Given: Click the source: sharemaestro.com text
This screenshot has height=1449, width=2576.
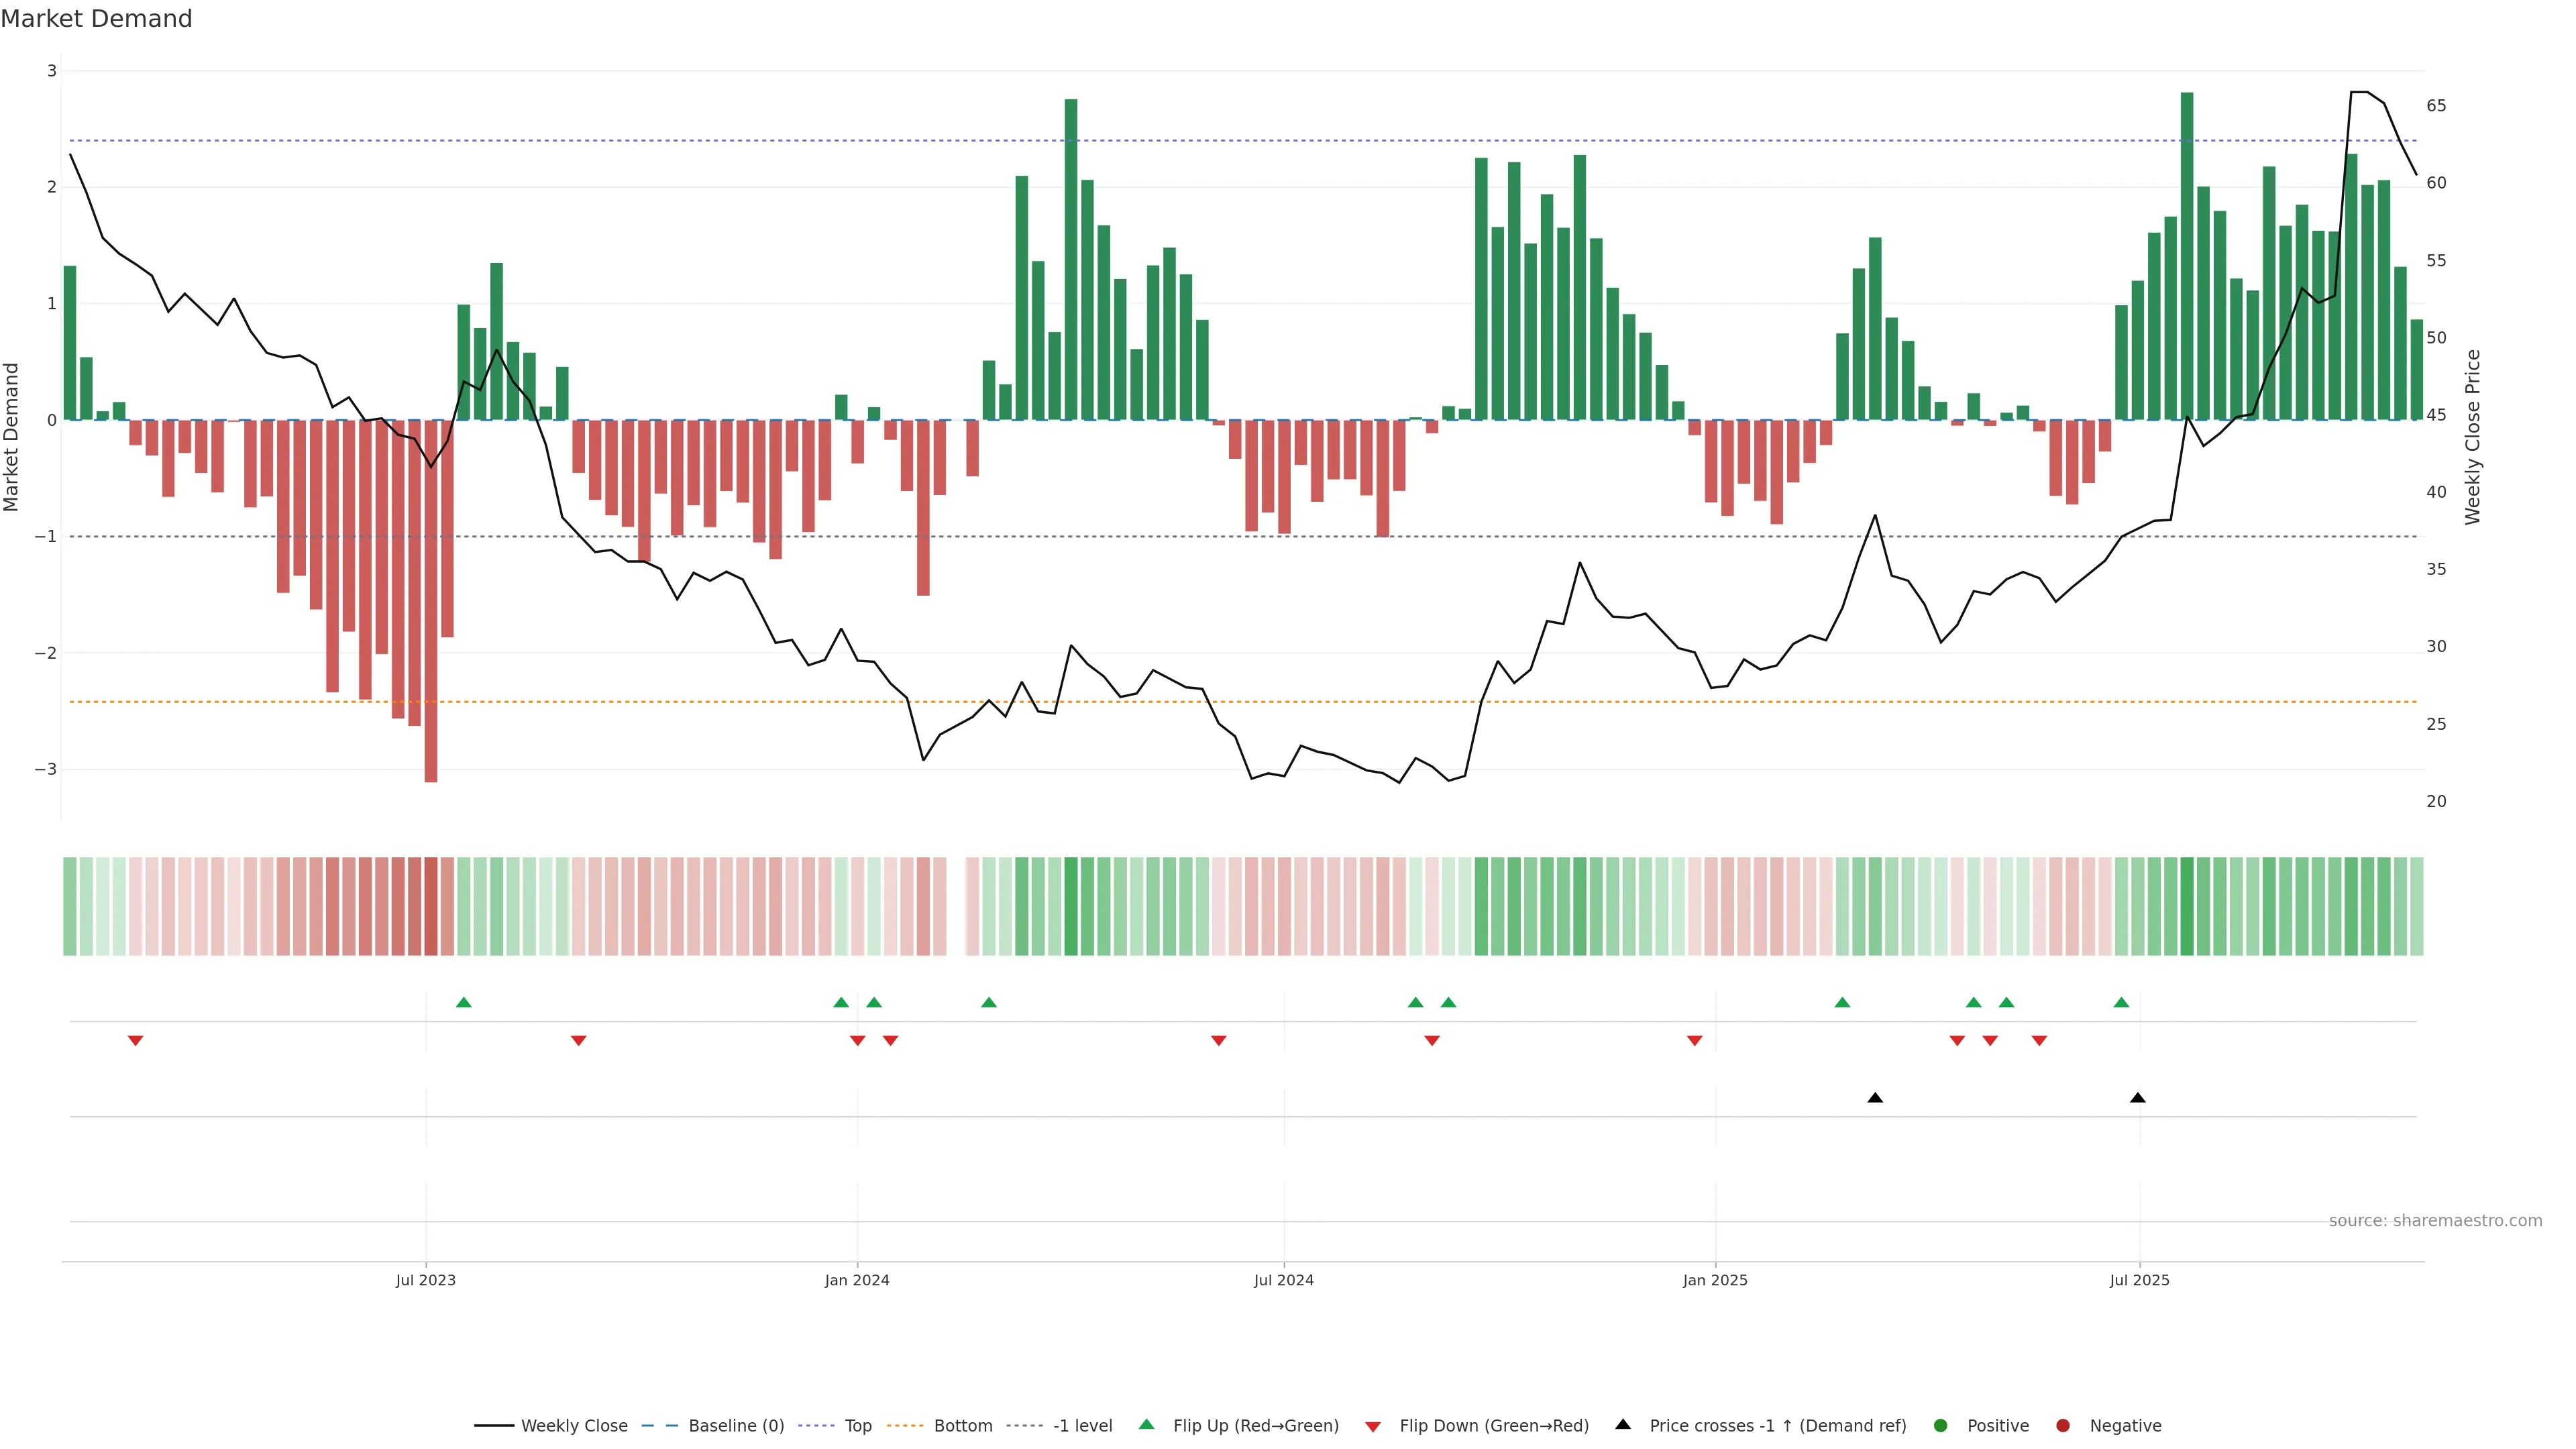Looking at the screenshot, I should (2435, 1221).
